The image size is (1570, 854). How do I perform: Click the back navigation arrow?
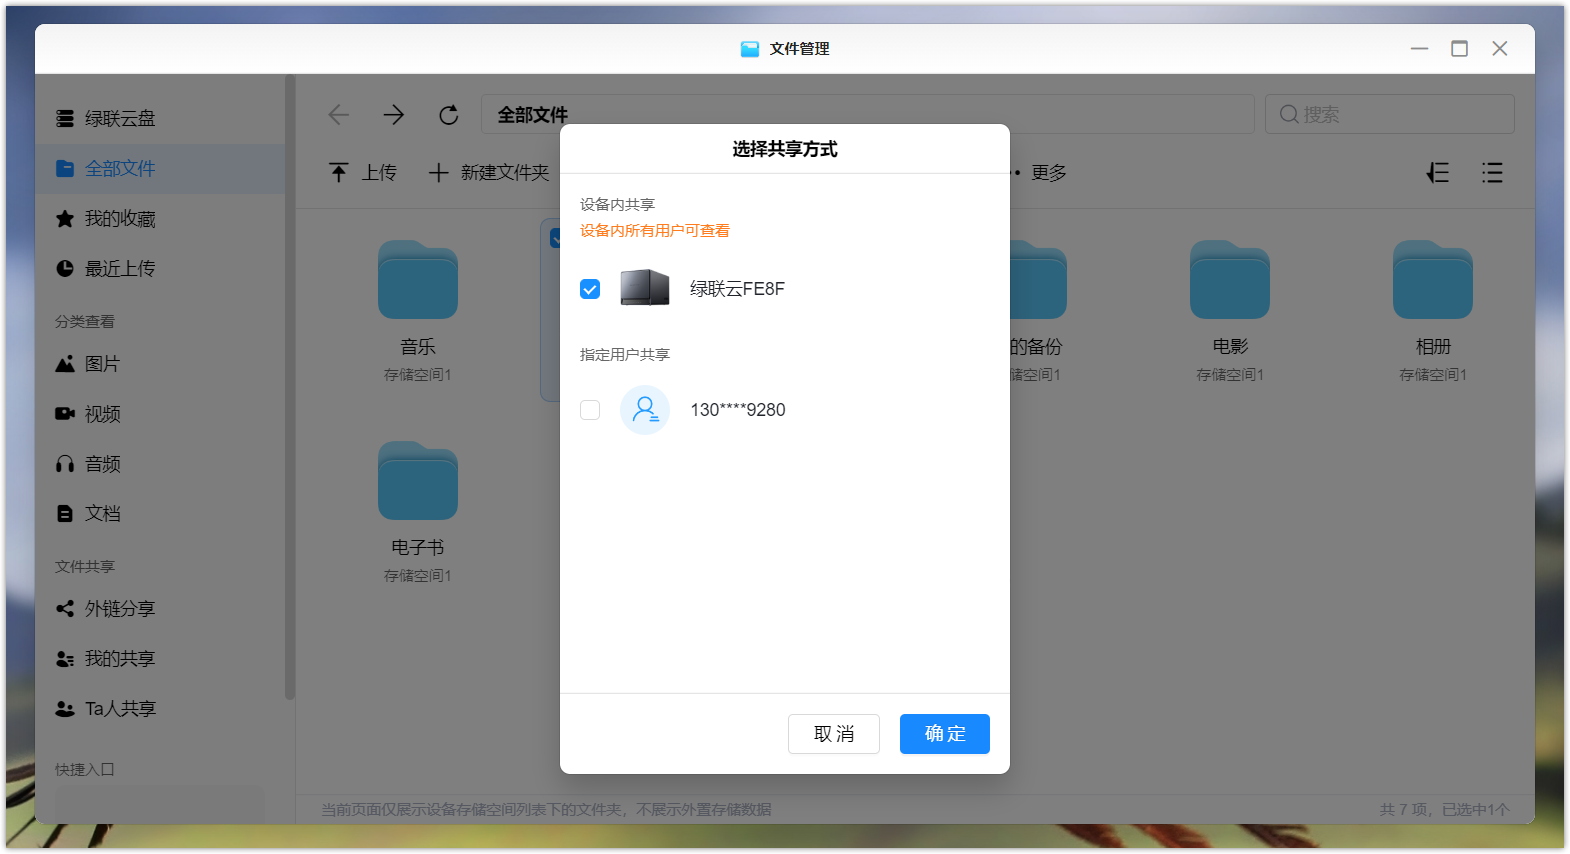(339, 115)
